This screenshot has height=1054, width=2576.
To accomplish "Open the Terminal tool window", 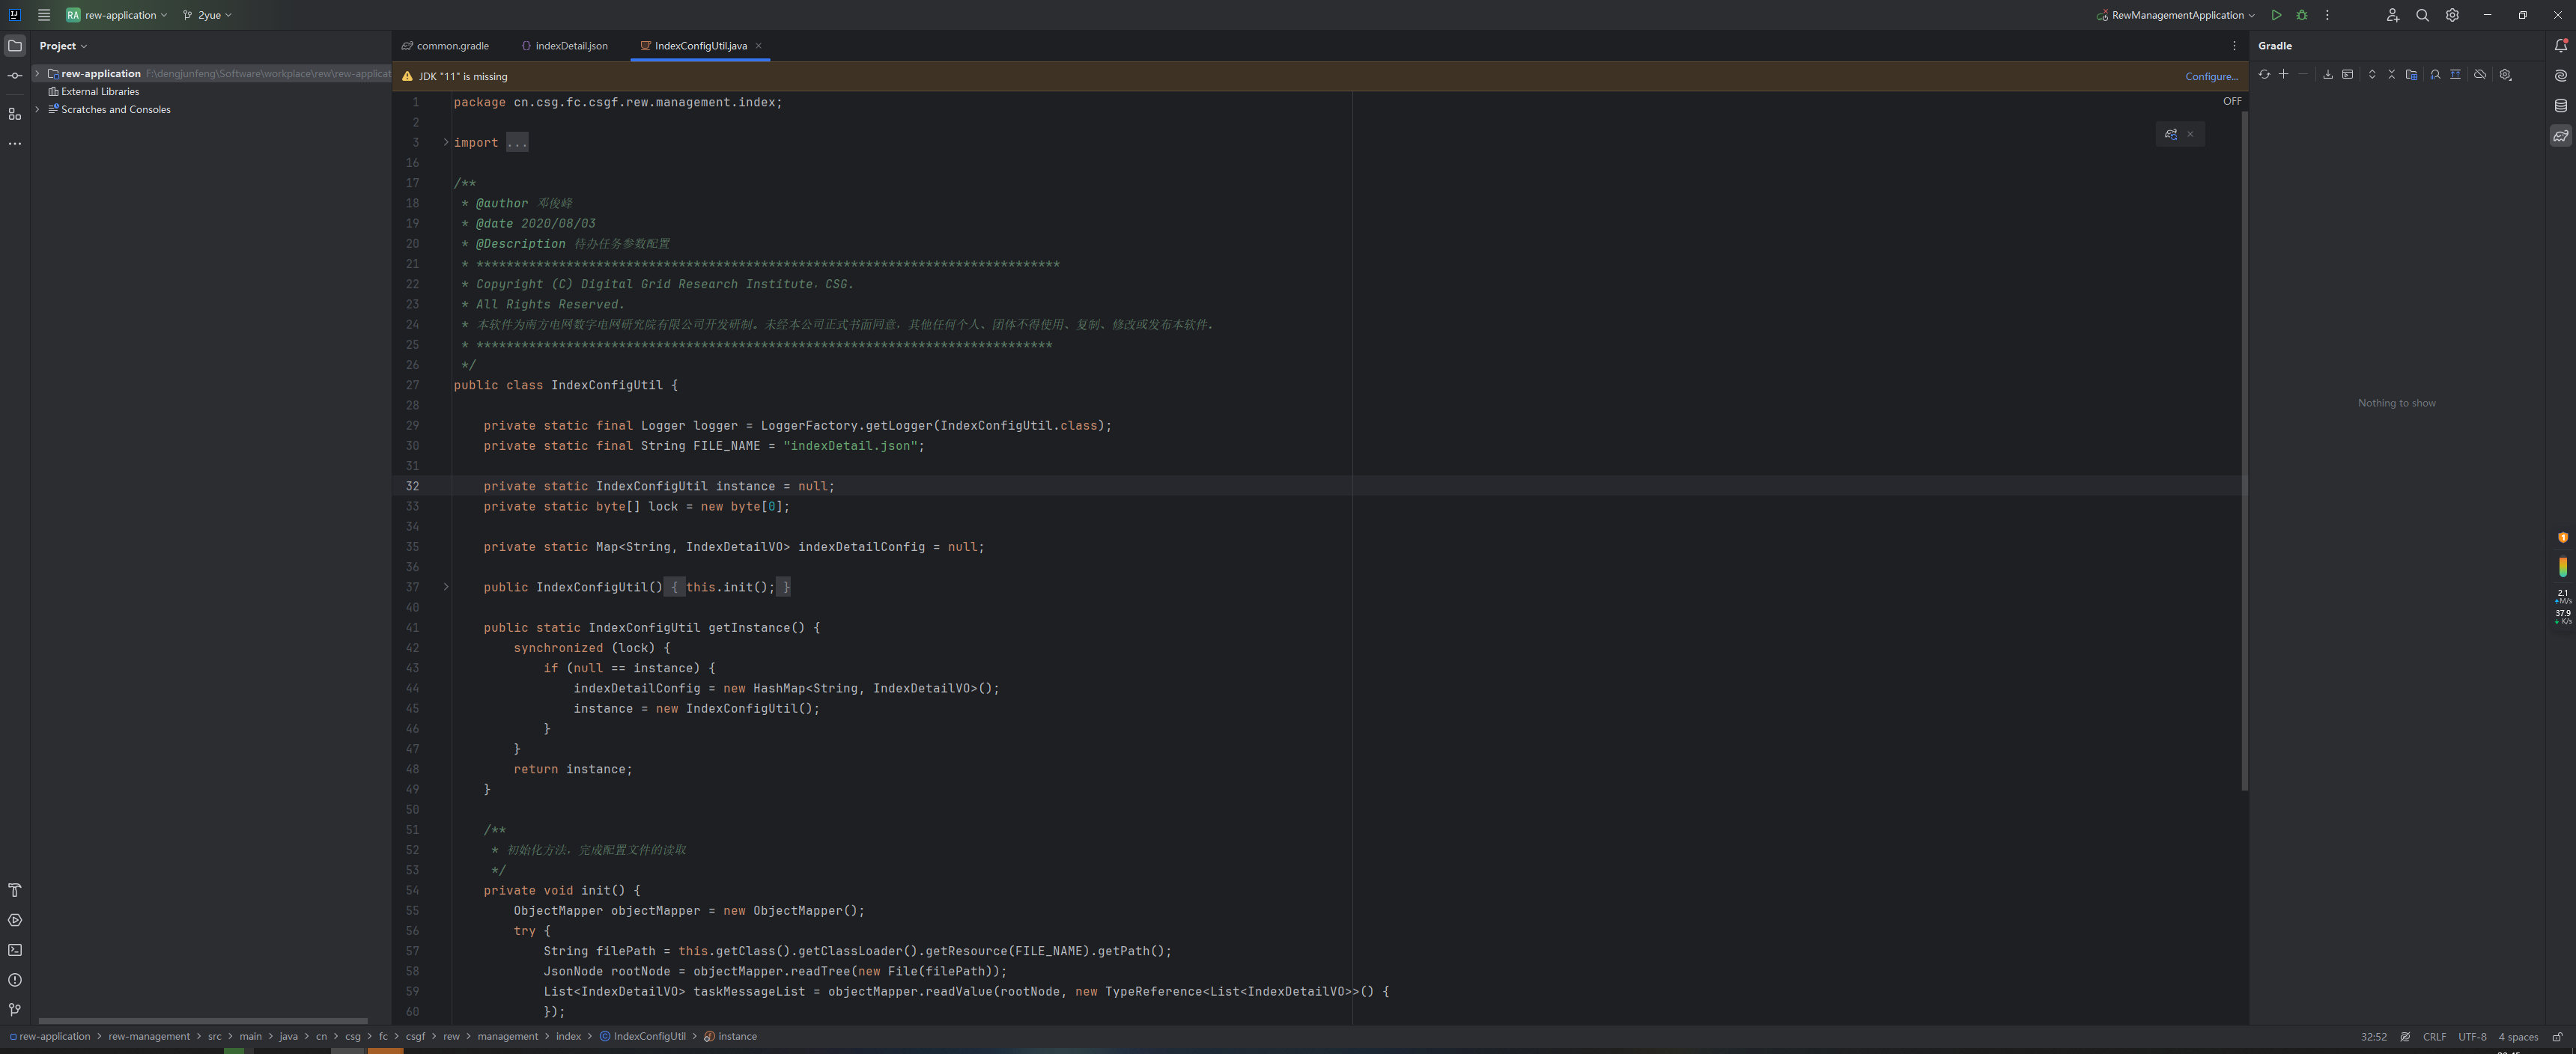I will 15,950.
